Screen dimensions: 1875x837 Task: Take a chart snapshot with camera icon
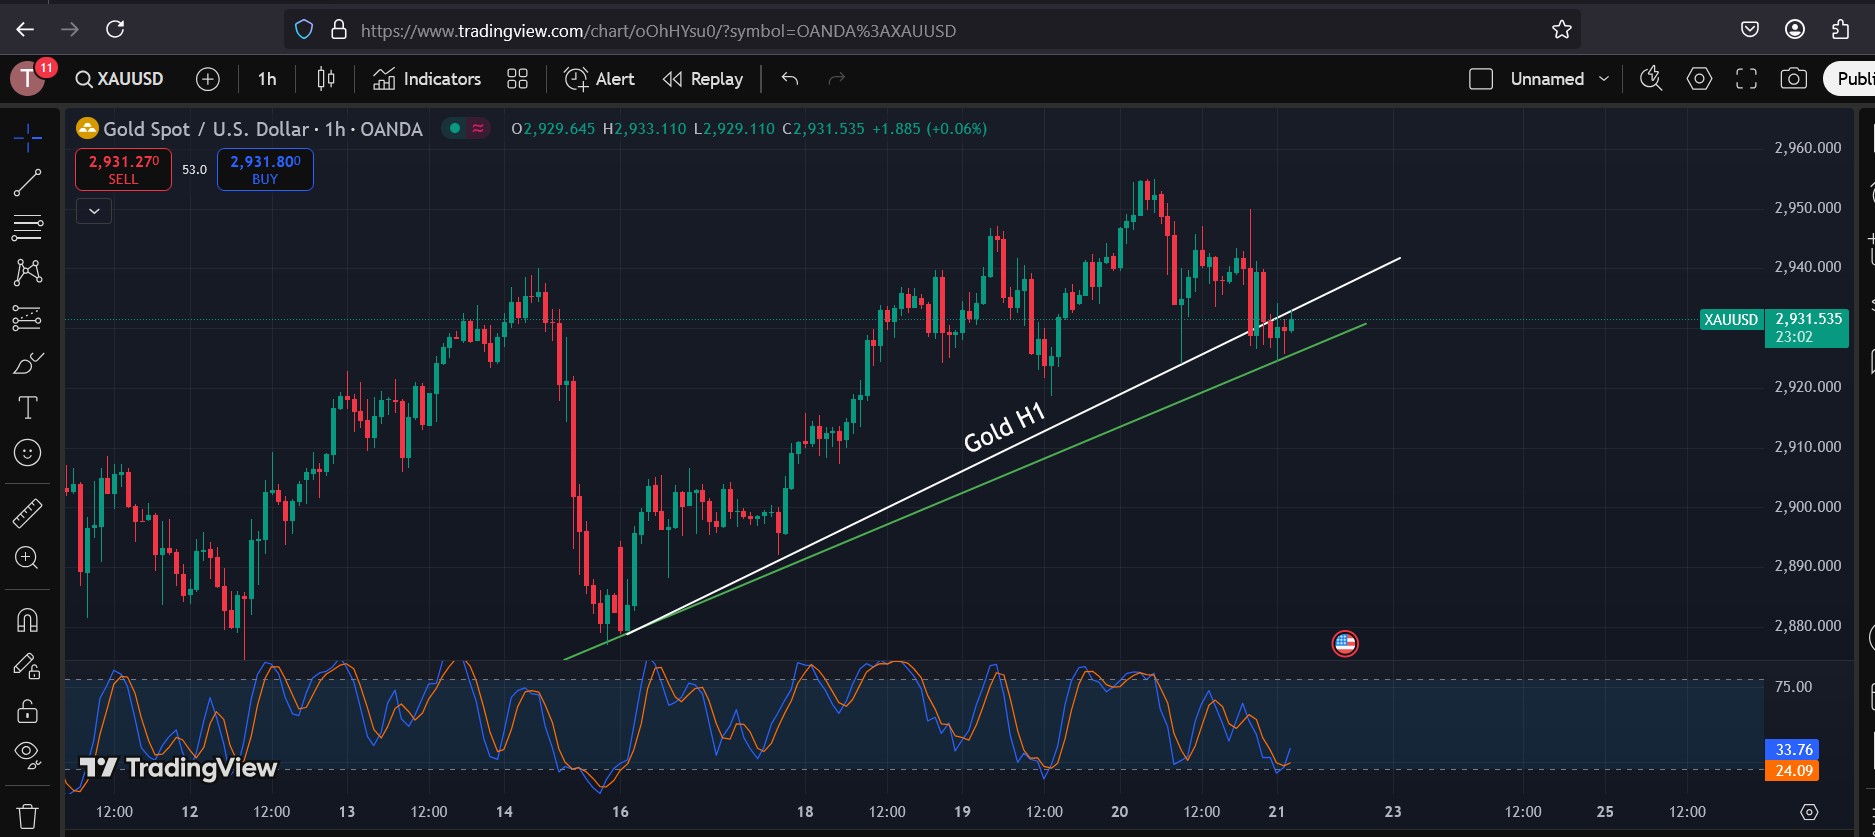1793,79
